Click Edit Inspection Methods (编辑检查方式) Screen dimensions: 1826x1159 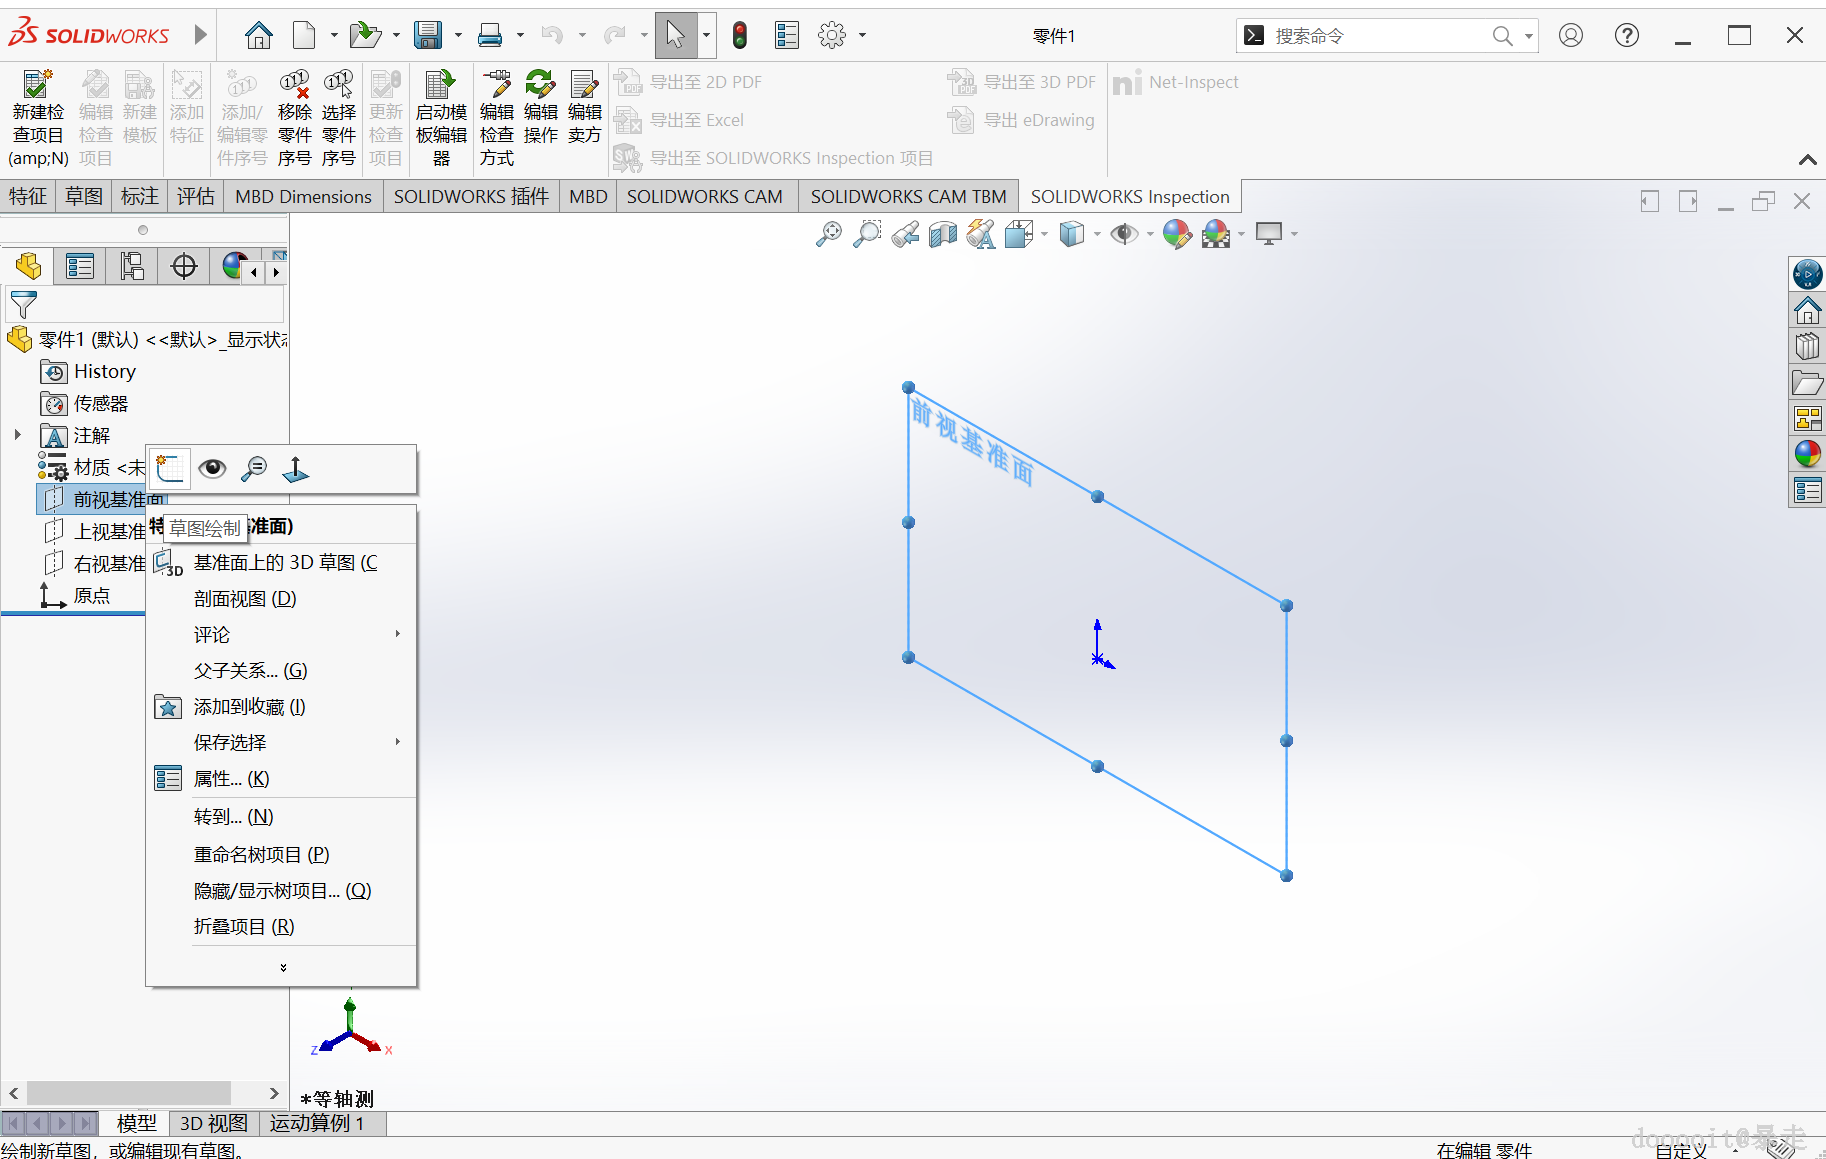[x=496, y=119]
